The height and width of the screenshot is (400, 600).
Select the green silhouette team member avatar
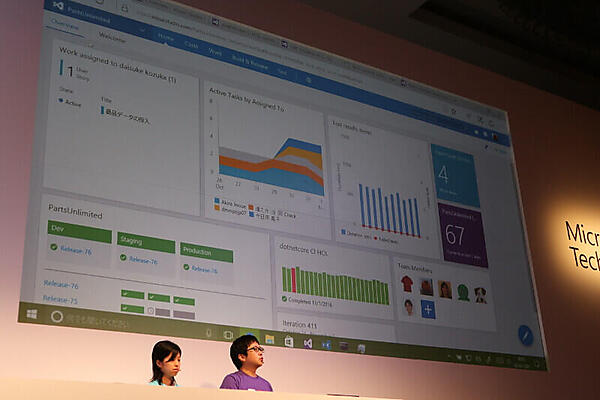pyautogui.click(x=463, y=292)
